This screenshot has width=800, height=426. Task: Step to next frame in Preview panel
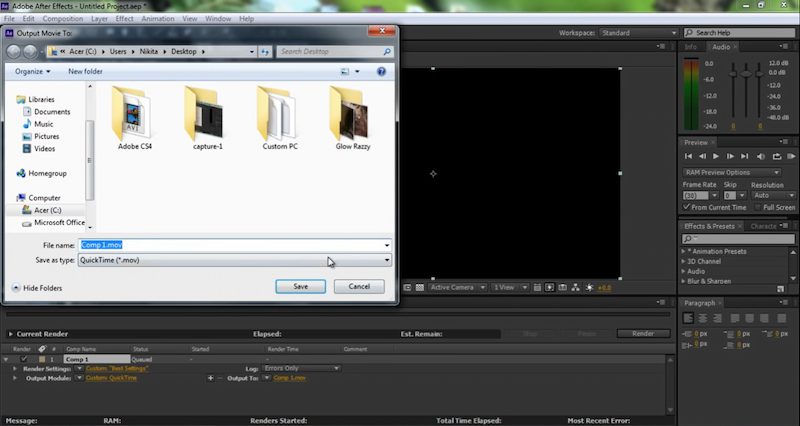pyautogui.click(x=730, y=157)
